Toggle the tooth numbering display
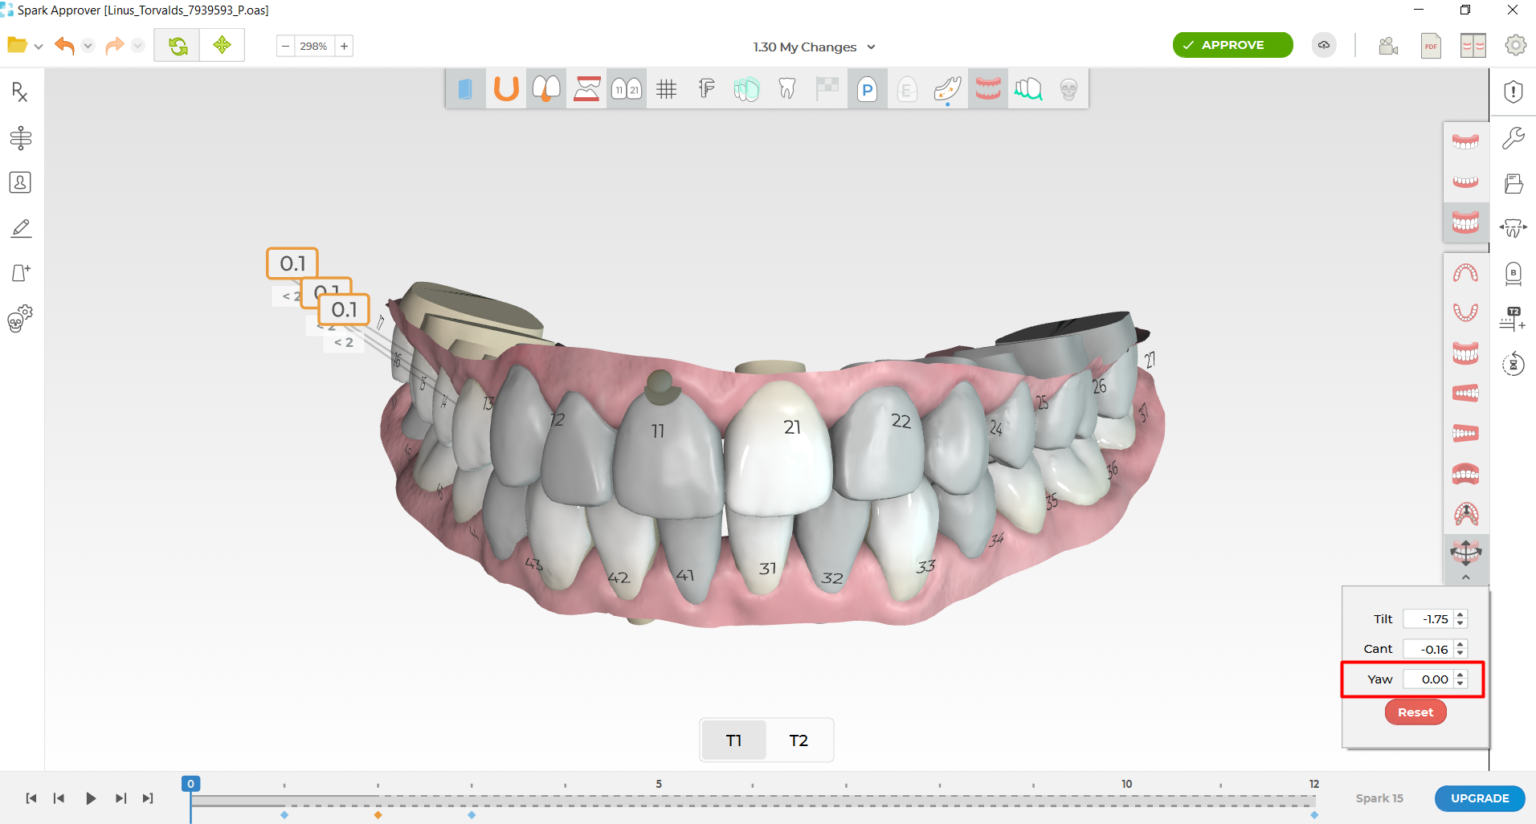 click(x=626, y=90)
